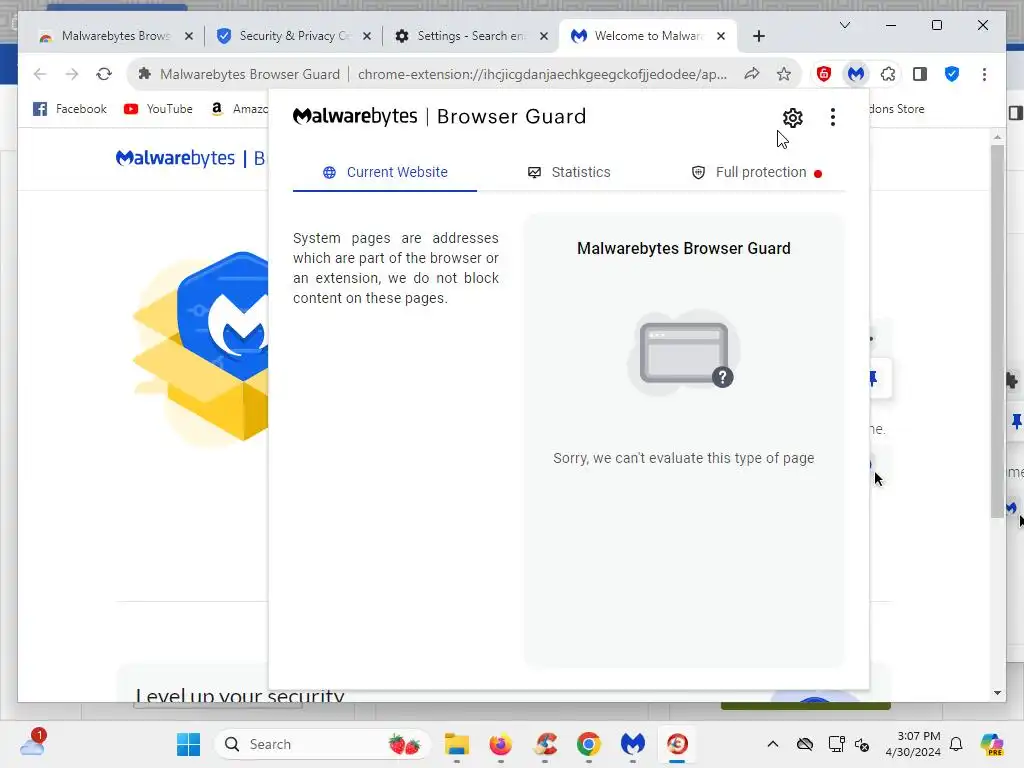This screenshot has height=768, width=1024.
Task: Click the red circular taskbar app
Action: (x=677, y=744)
